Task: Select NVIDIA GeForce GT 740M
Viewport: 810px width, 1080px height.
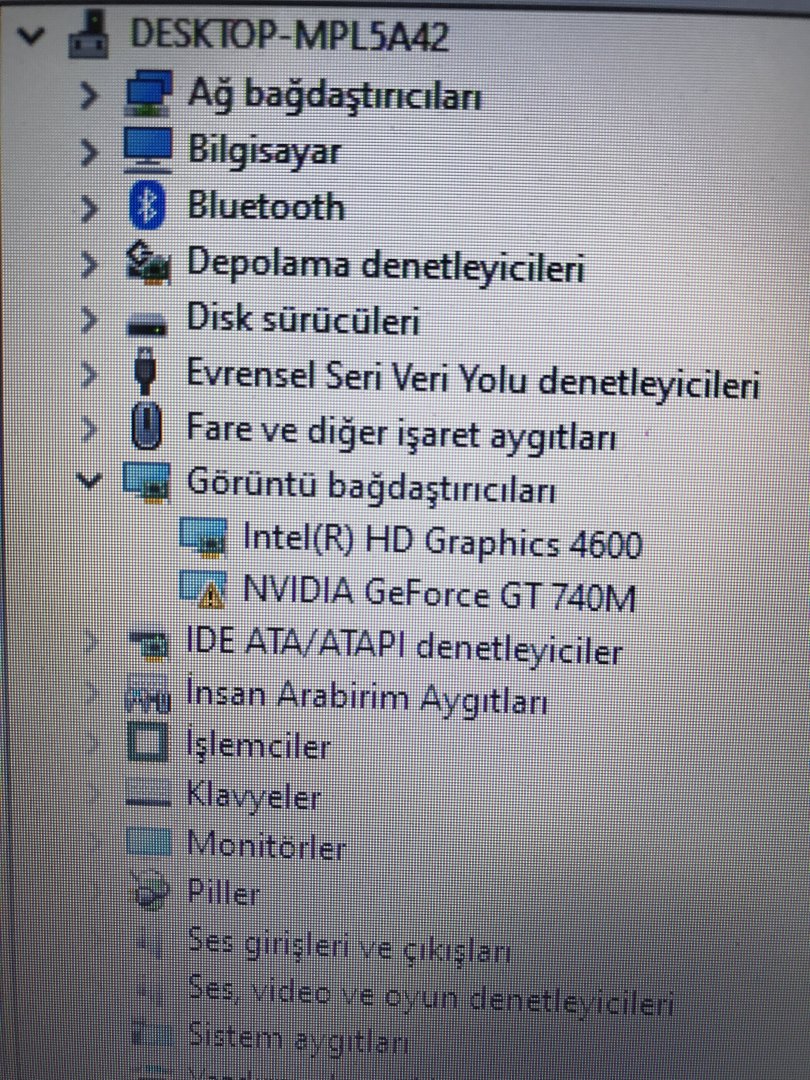Action: coord(439,594)
